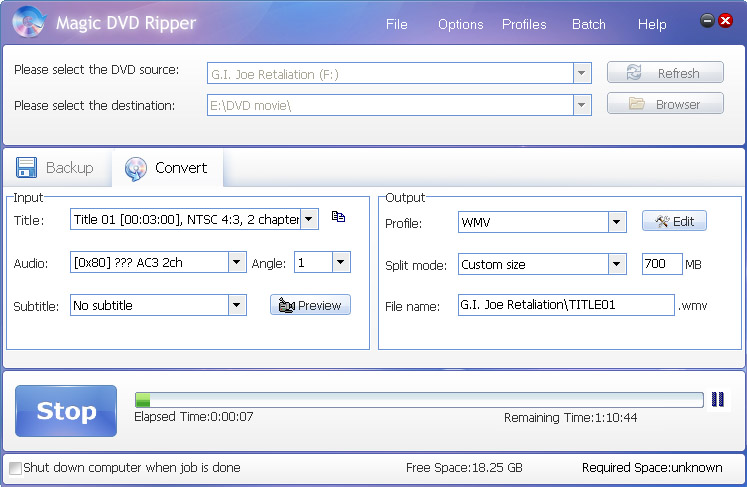Open the Profiles menu
This screenshot has width=747, height=487.
pyautogui.click(x=524, y=24)
